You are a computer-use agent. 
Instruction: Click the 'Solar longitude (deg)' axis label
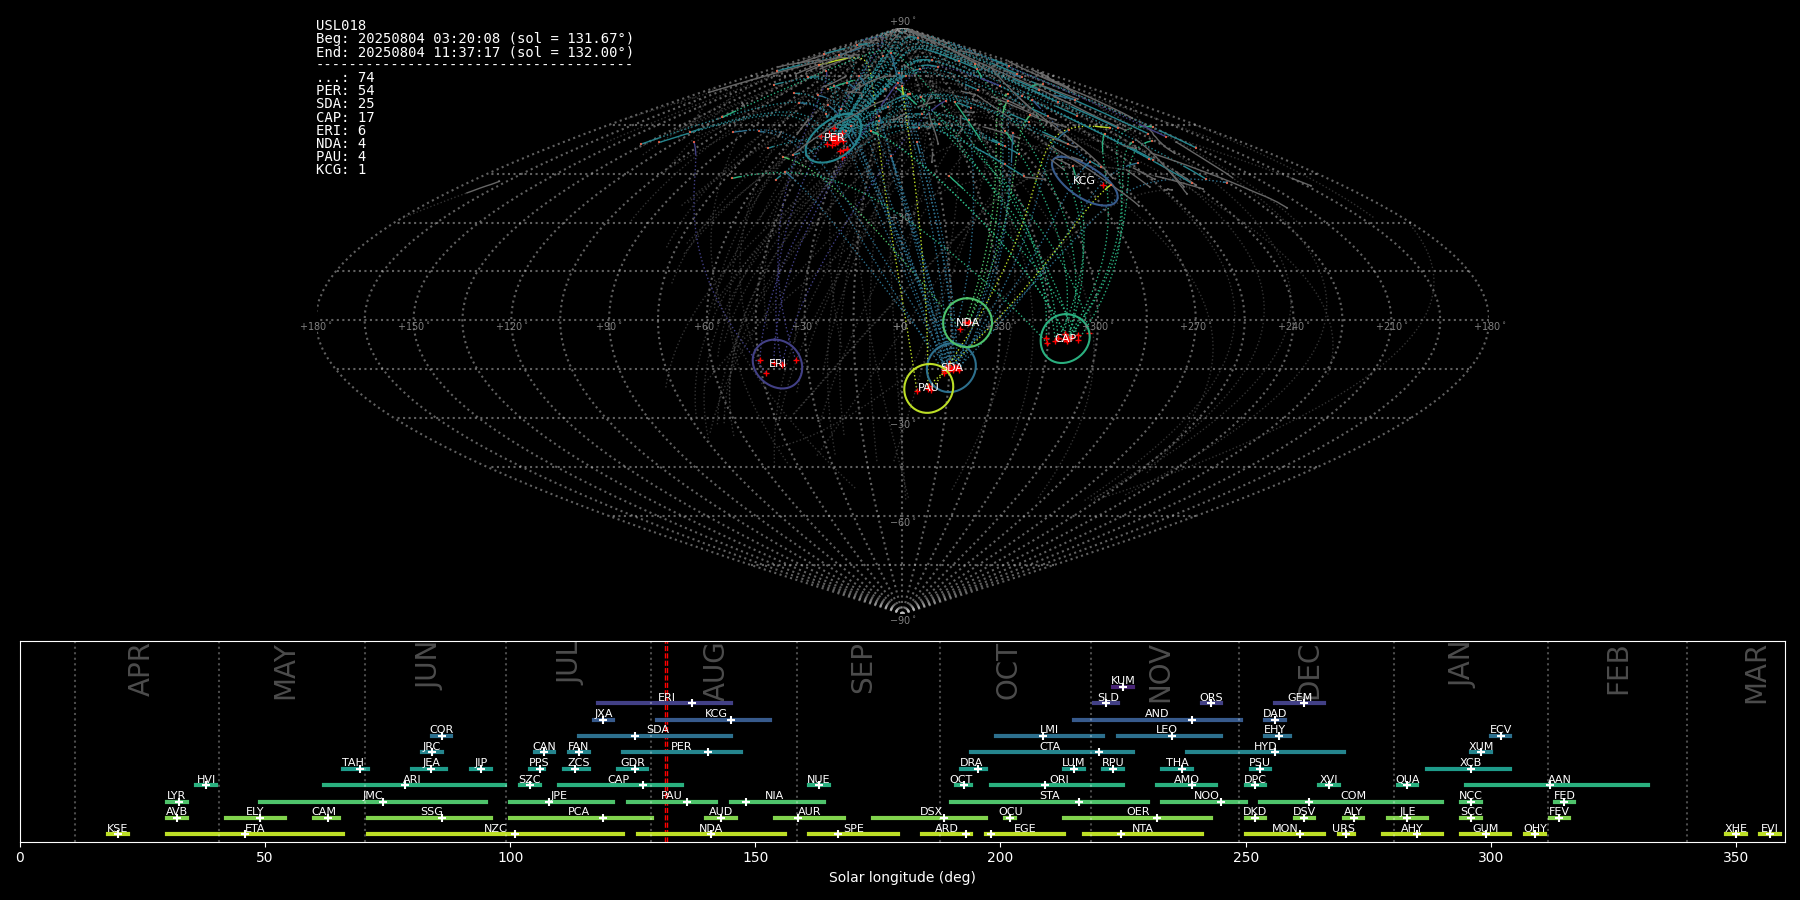(902, 877)
